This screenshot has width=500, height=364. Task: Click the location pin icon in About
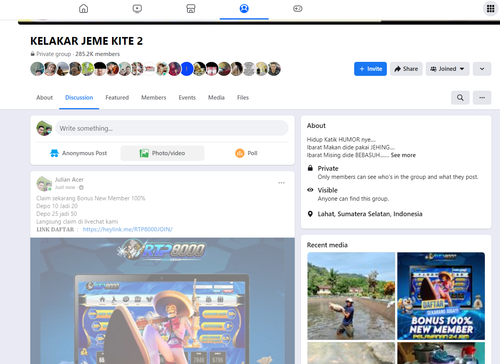[310, 214]
